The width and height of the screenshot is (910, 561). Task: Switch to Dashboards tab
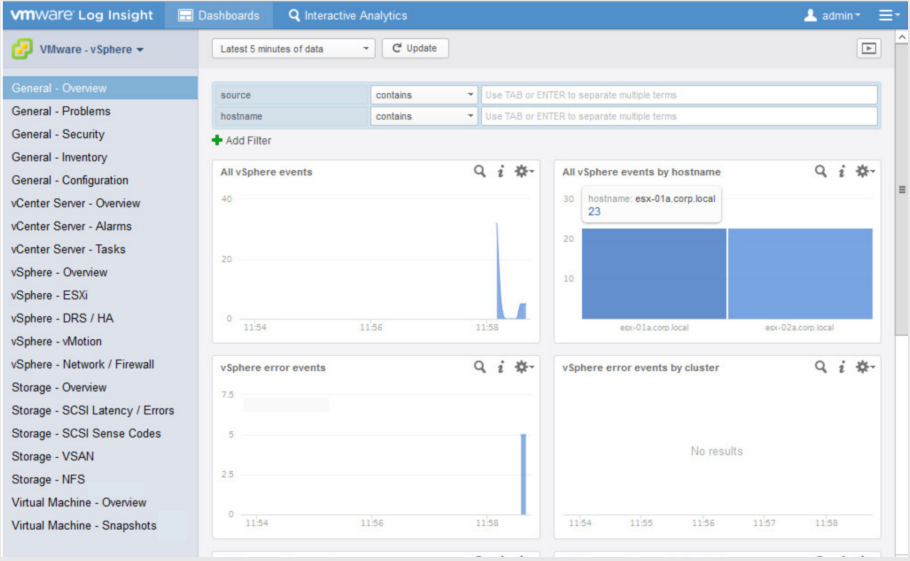219,15
